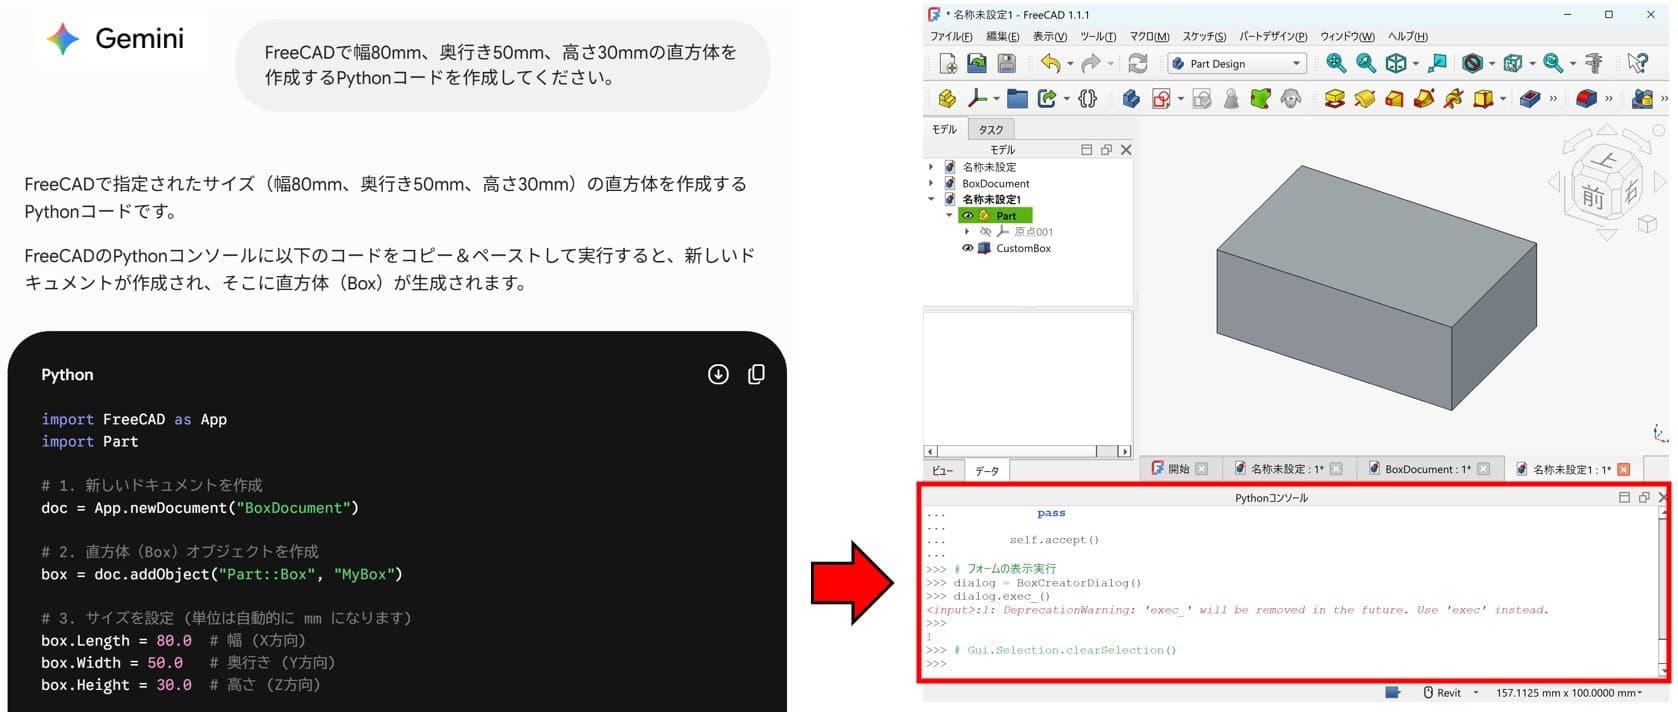Toggle visibility of the Part item
The image size is (1678, 720).
pos(967,216)
